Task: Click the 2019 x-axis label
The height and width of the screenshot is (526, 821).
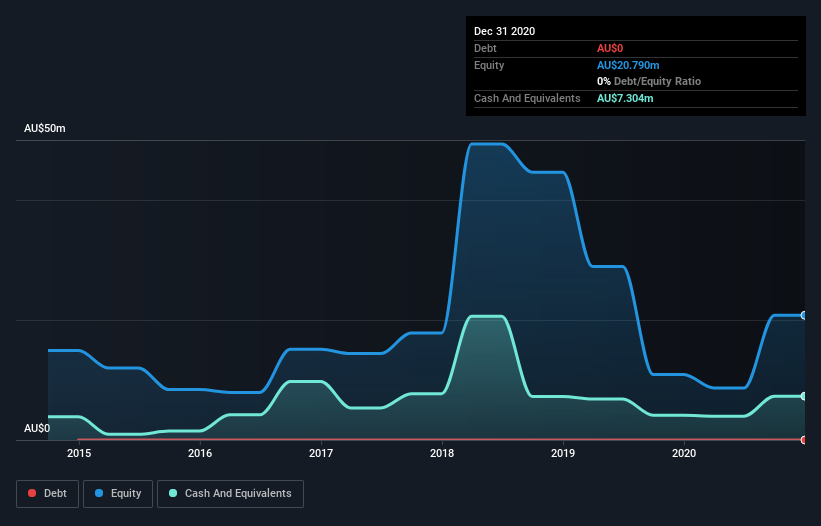Action: (x=563, y=453)
